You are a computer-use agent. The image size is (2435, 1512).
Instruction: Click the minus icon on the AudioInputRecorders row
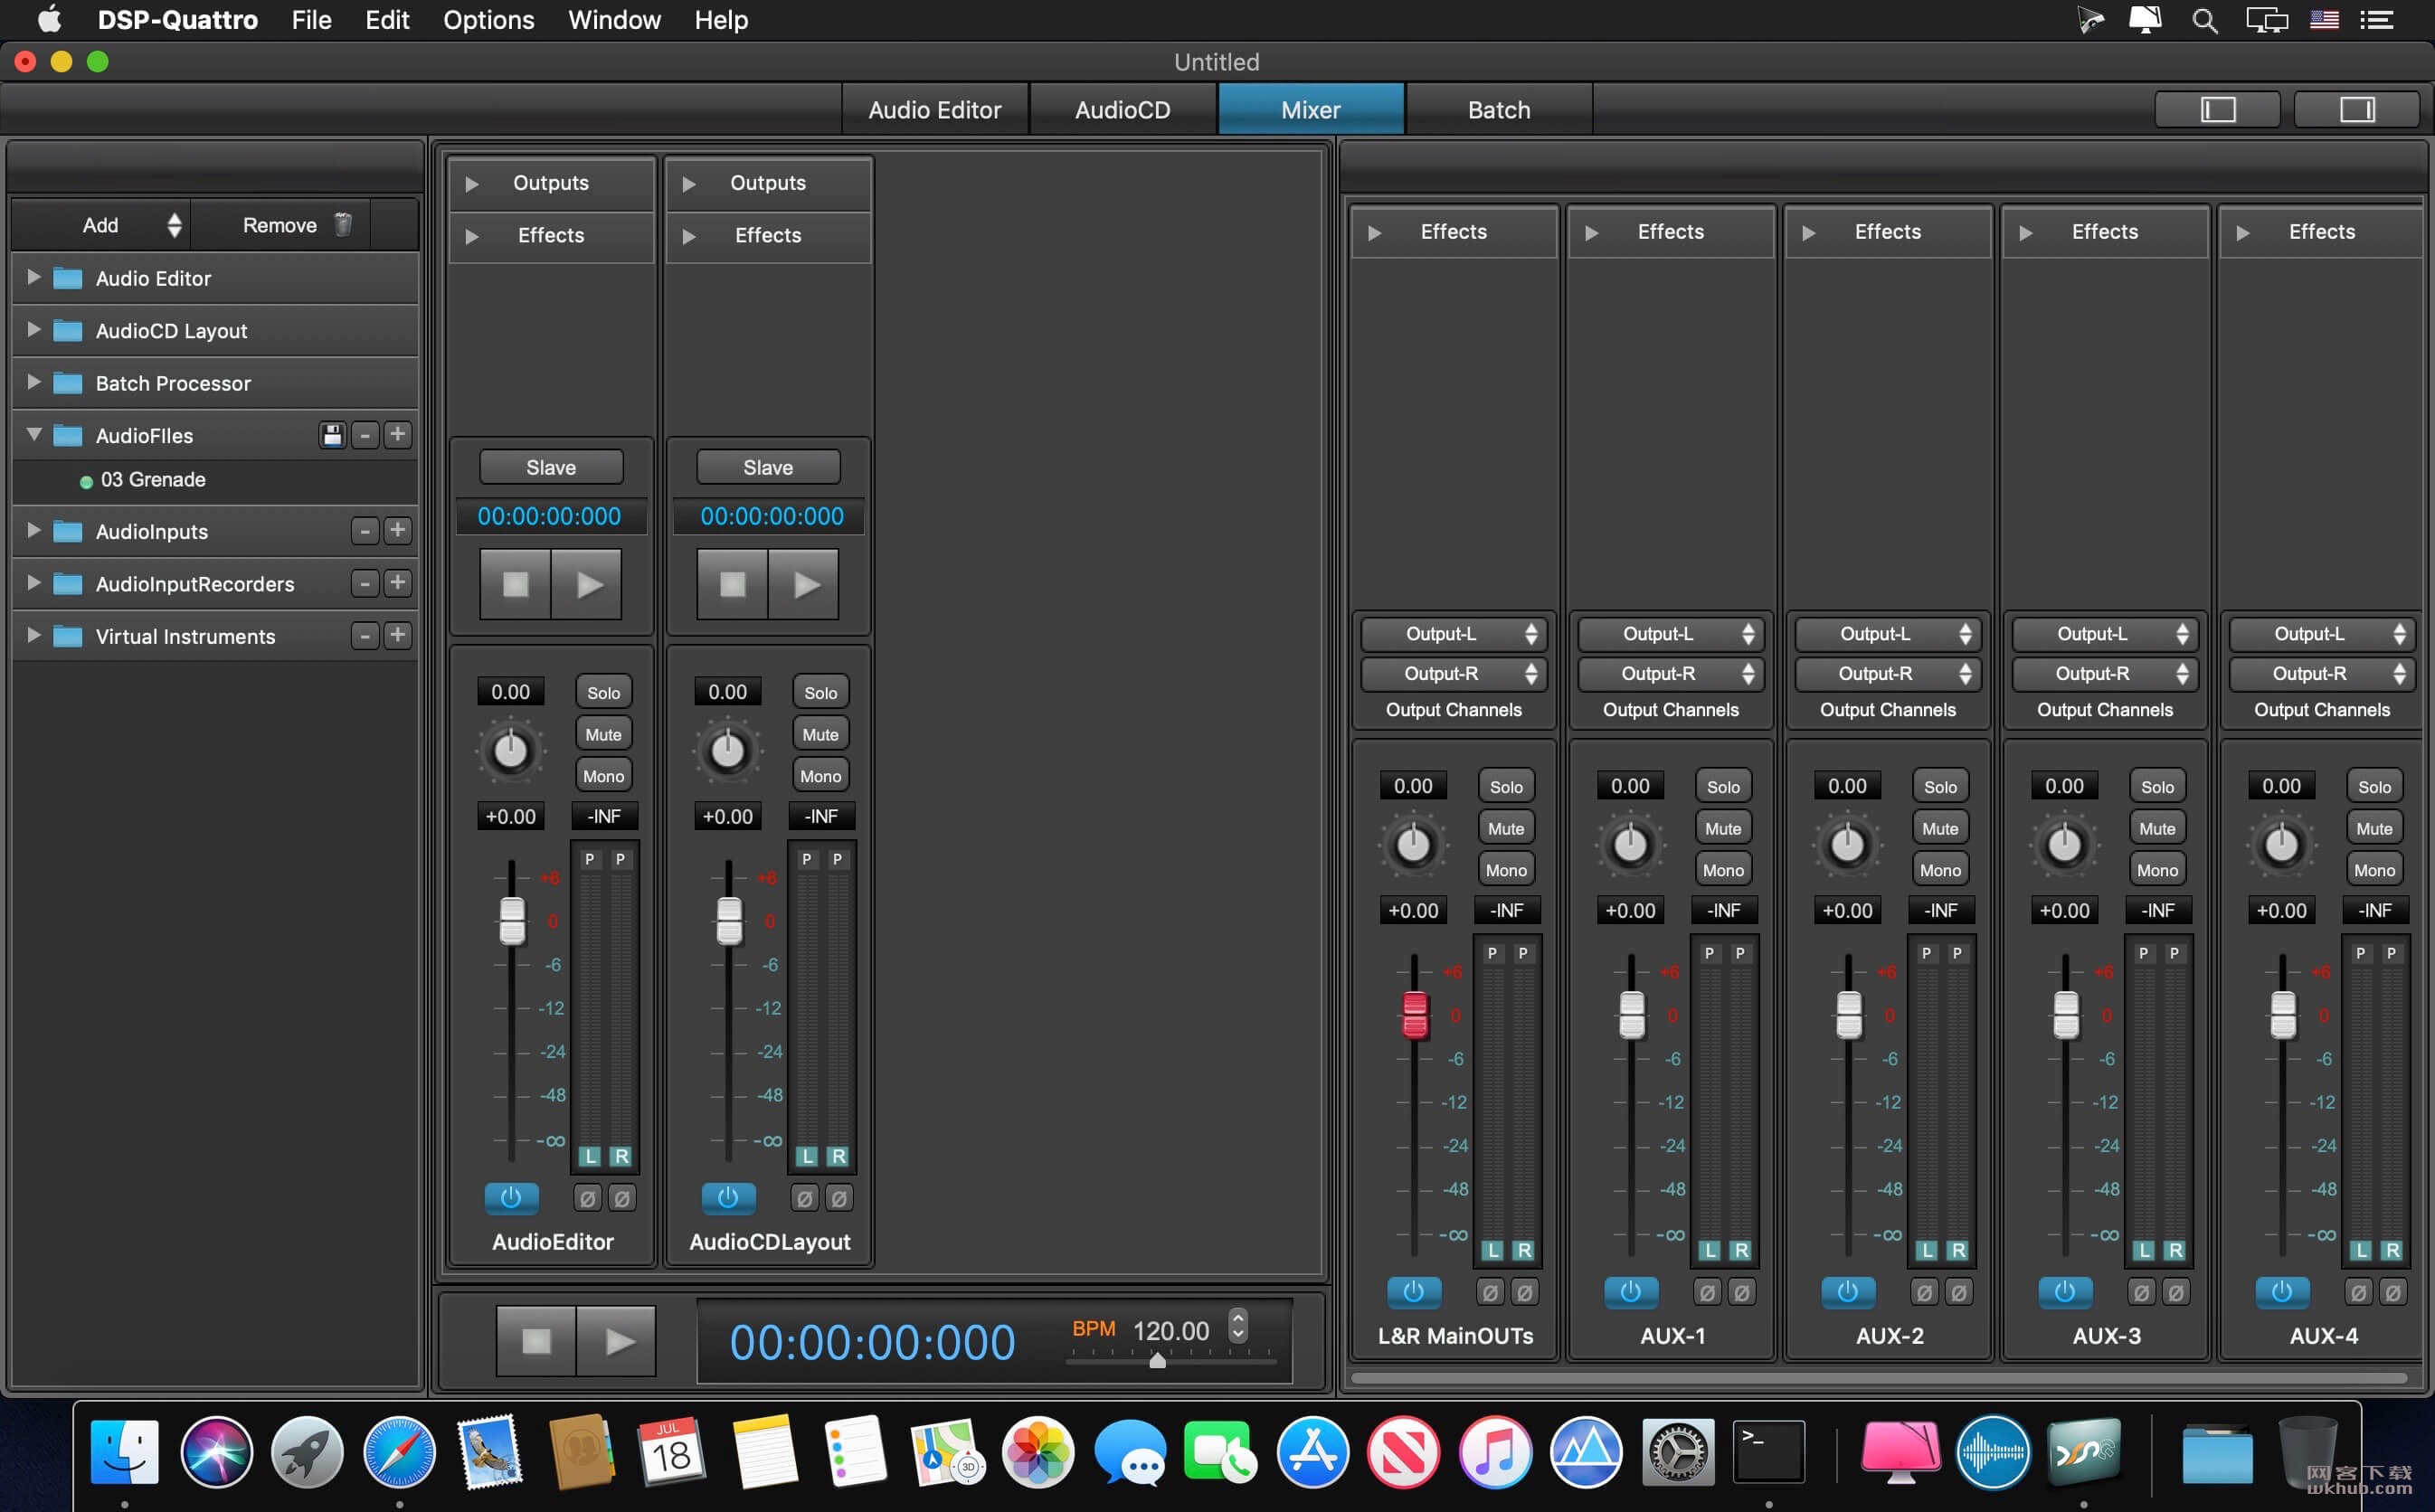tap(365, 583)
